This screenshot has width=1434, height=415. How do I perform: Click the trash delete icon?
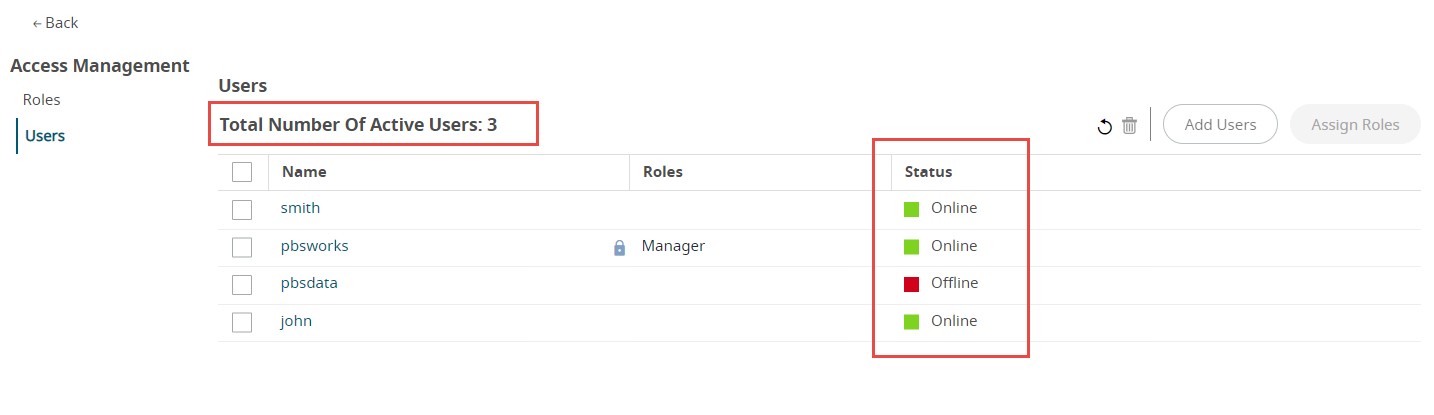coord(1129,126)
